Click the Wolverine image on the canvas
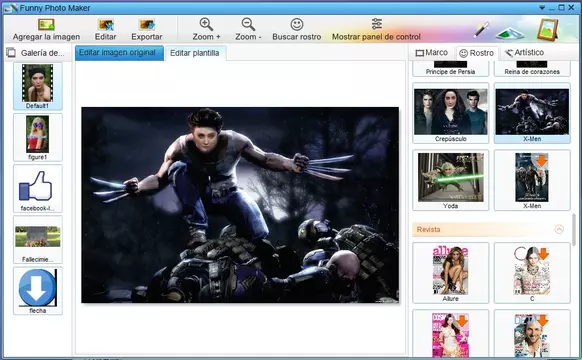Image resolution: width=582 pixels, height=360 pixels. [x=240, y=205]
